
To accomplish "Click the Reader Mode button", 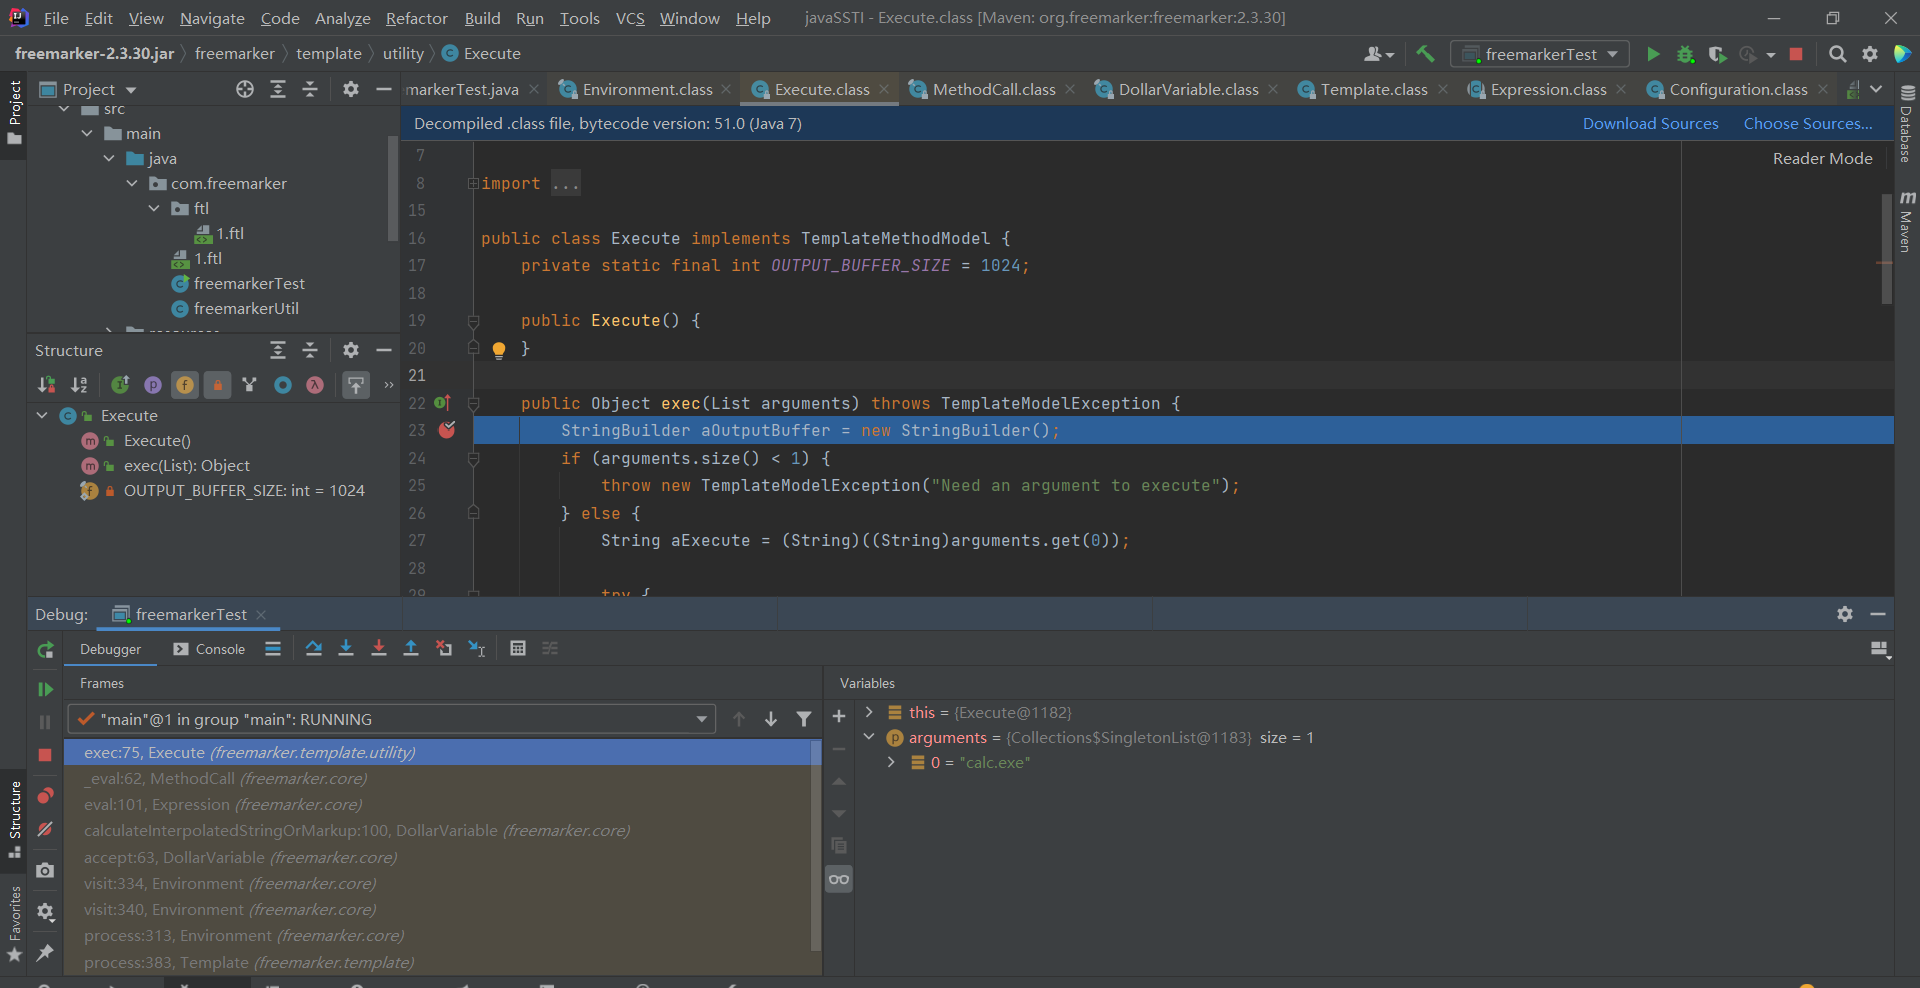I will 1822,158.
